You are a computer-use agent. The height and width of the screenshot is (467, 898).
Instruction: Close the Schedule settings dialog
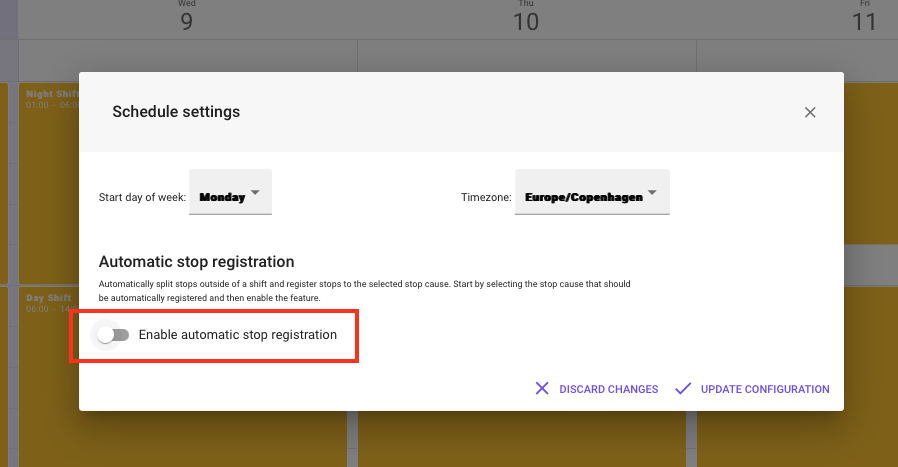click(x=809, y=112)
